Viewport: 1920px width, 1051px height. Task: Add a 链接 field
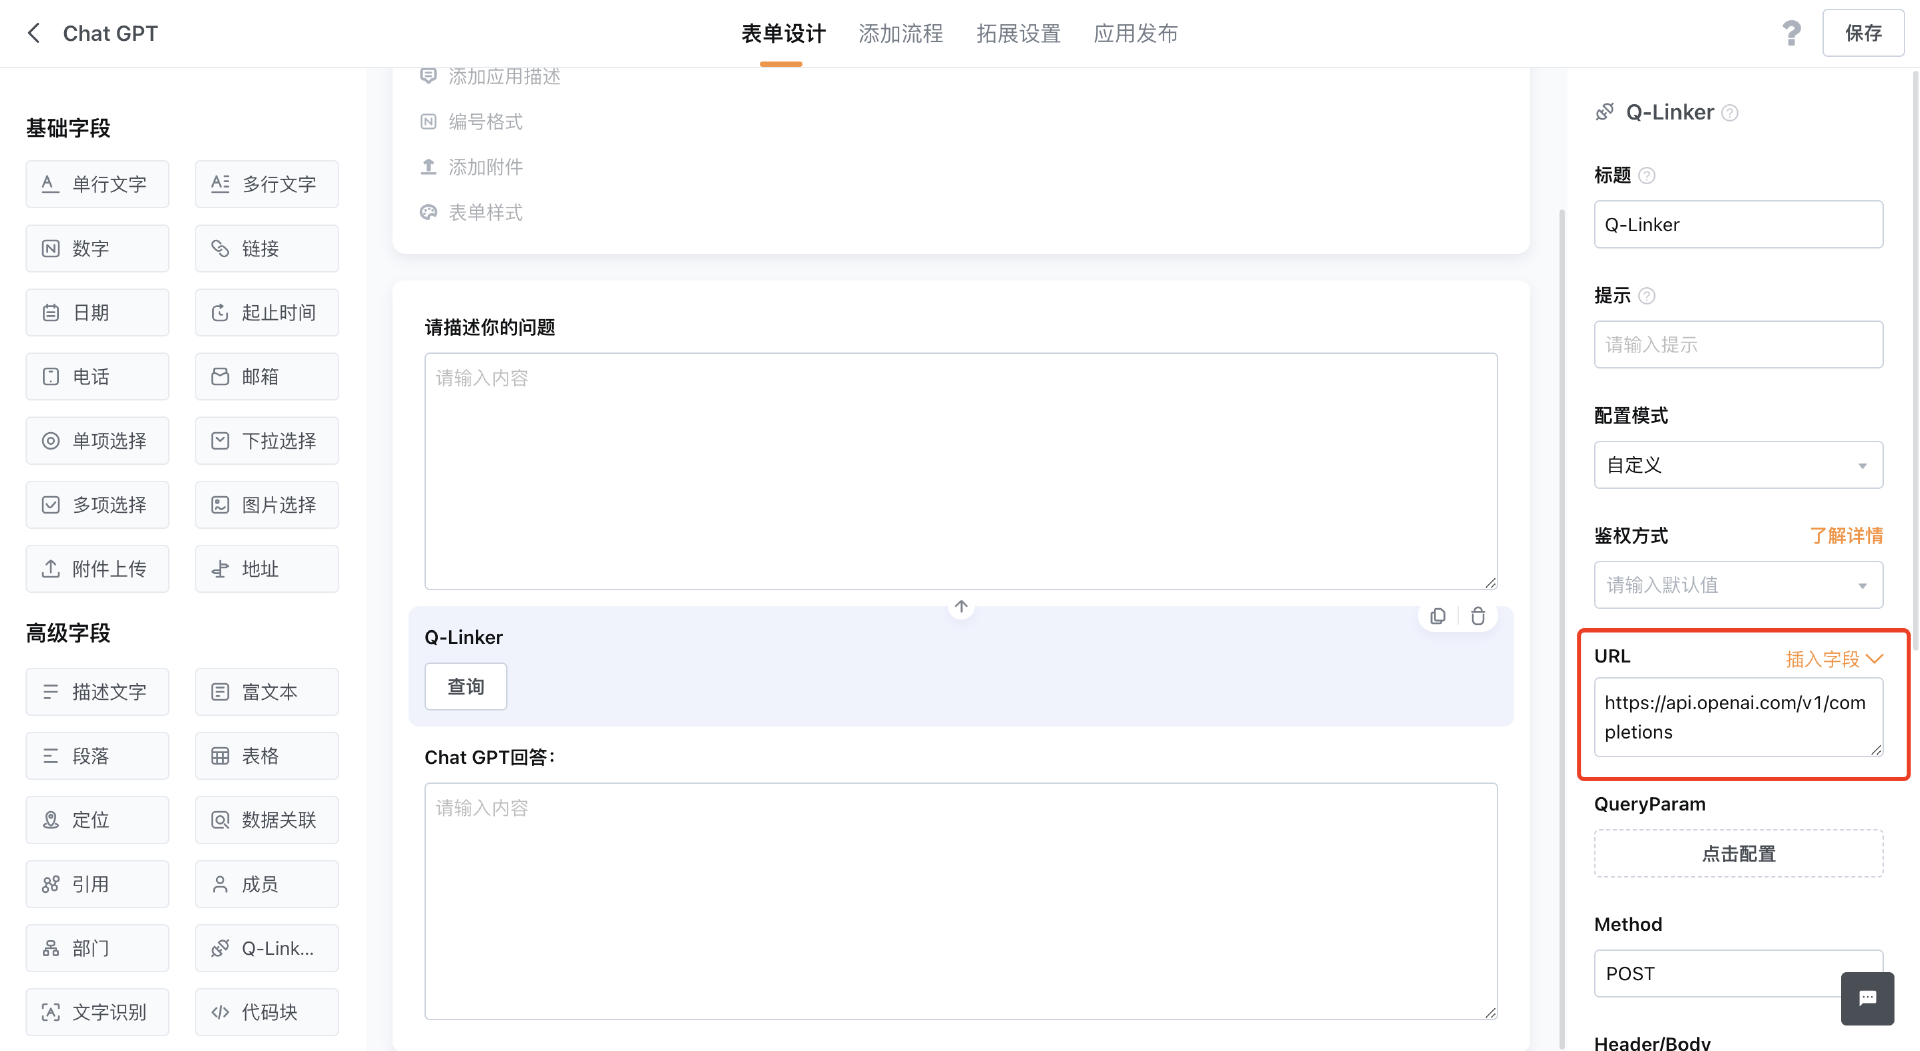(x=267, y=248)
